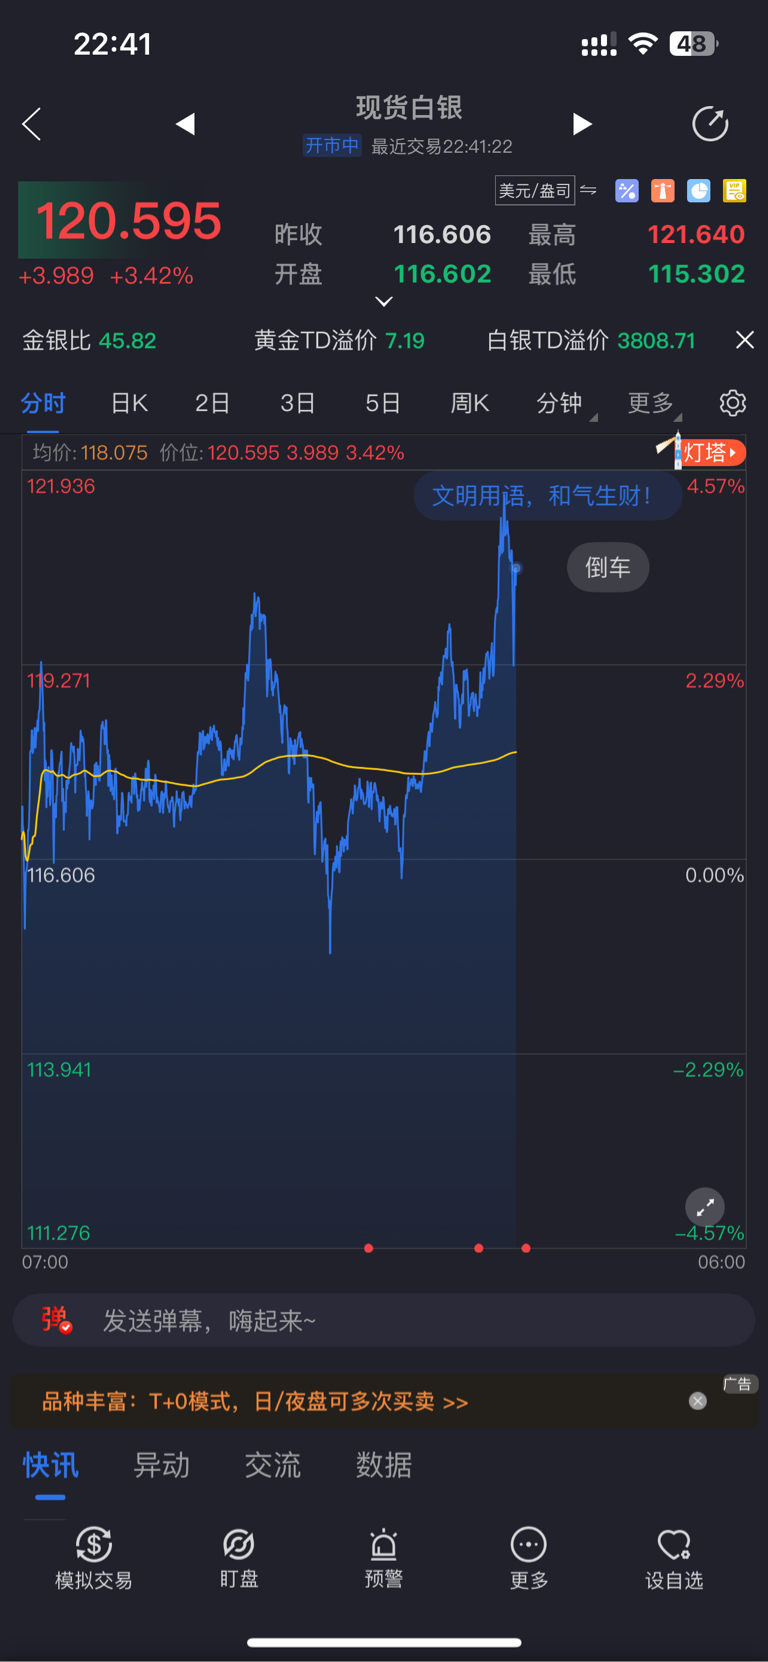Open the T+0模式 ad banner link

(255, 1402)
